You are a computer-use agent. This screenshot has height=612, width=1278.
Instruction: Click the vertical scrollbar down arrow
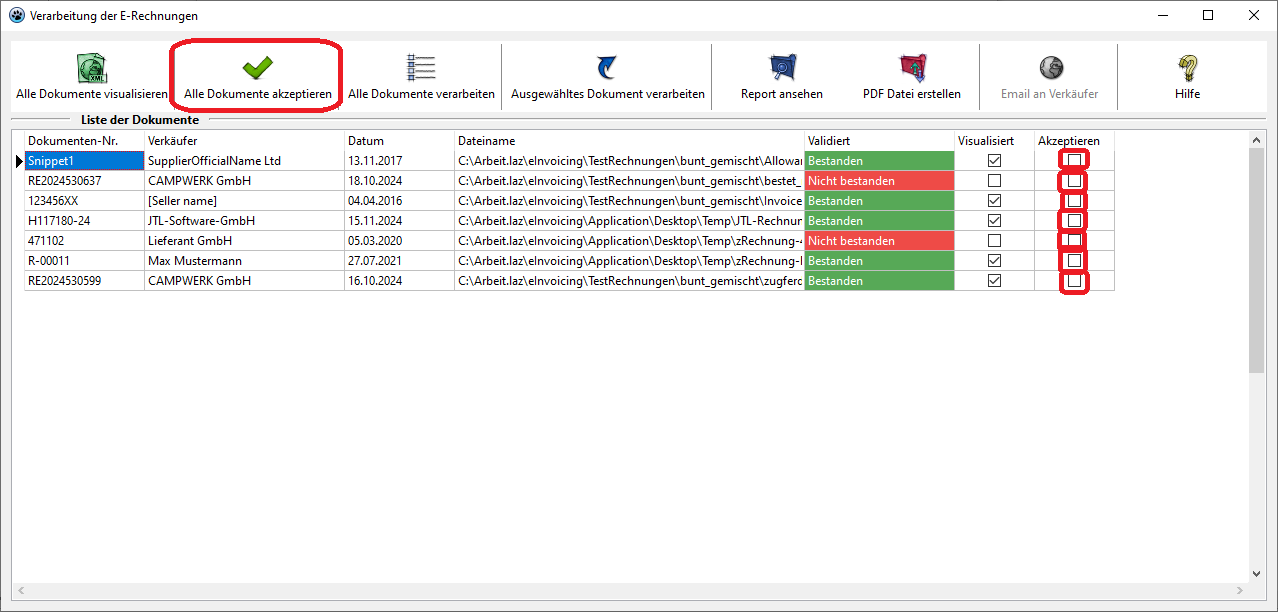[x=1257, y=574]
